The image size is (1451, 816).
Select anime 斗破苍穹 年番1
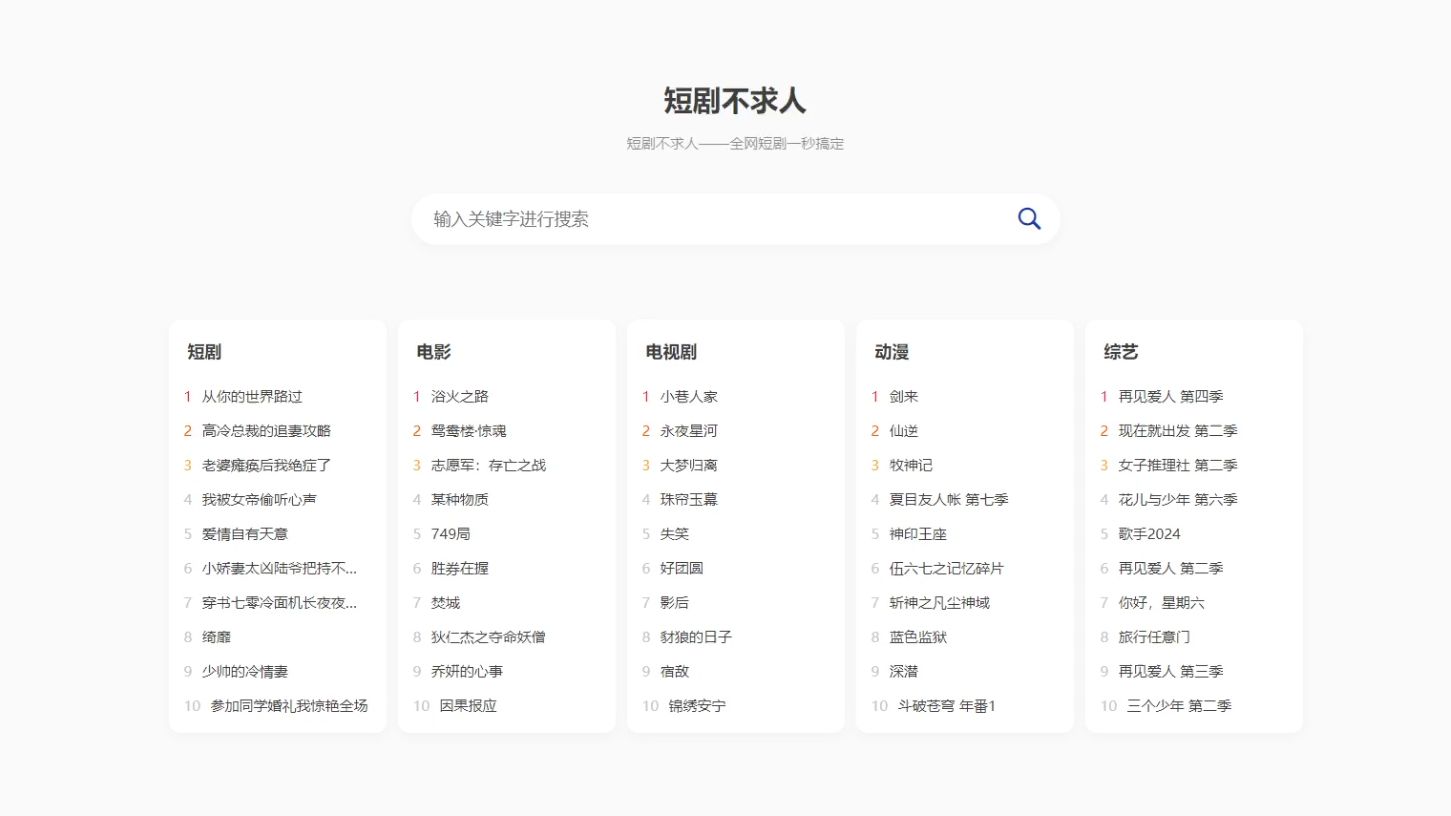[947, 706]
